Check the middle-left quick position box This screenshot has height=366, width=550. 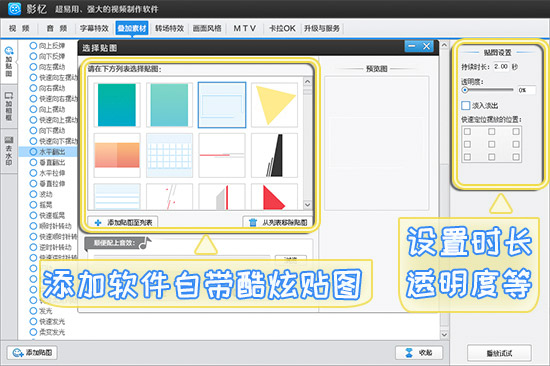(x=467, y=144)
